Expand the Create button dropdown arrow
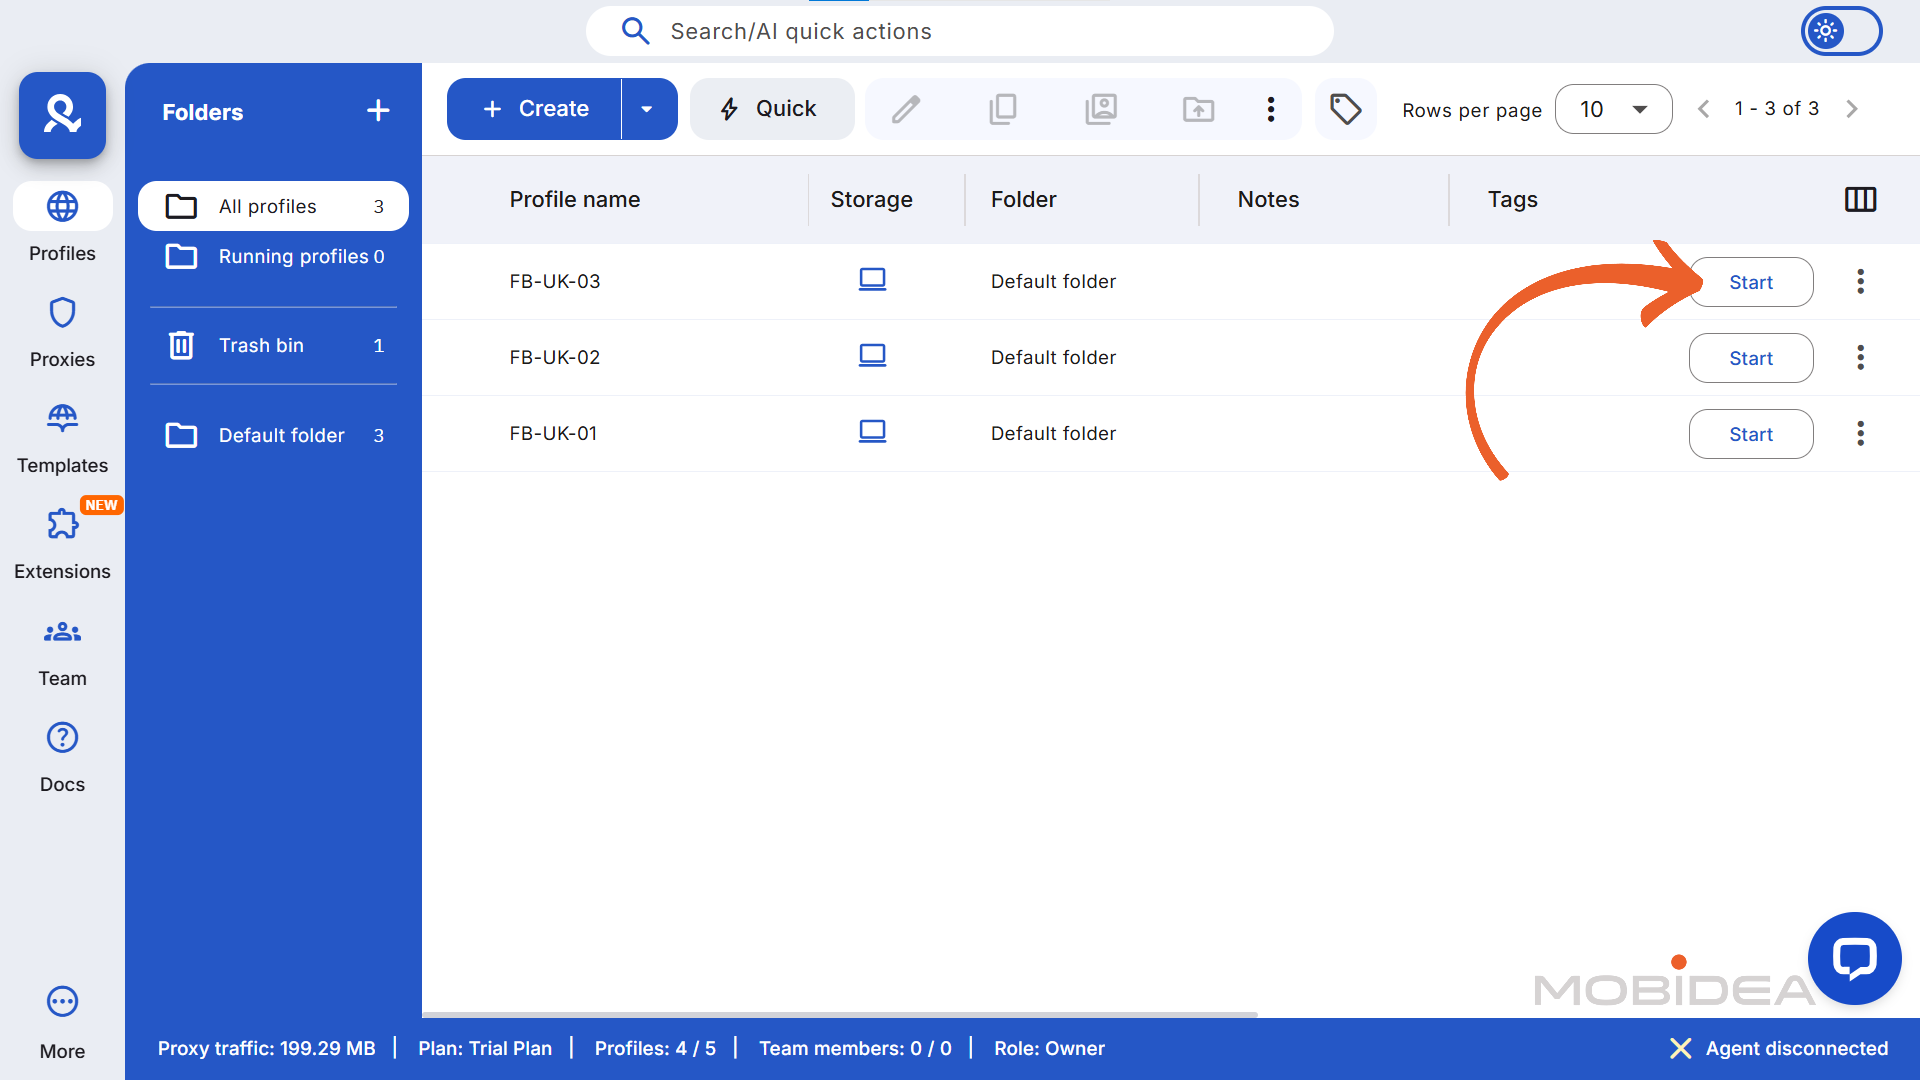The width and height of the screenshot is (1920, 1080). tap(647, 109)
